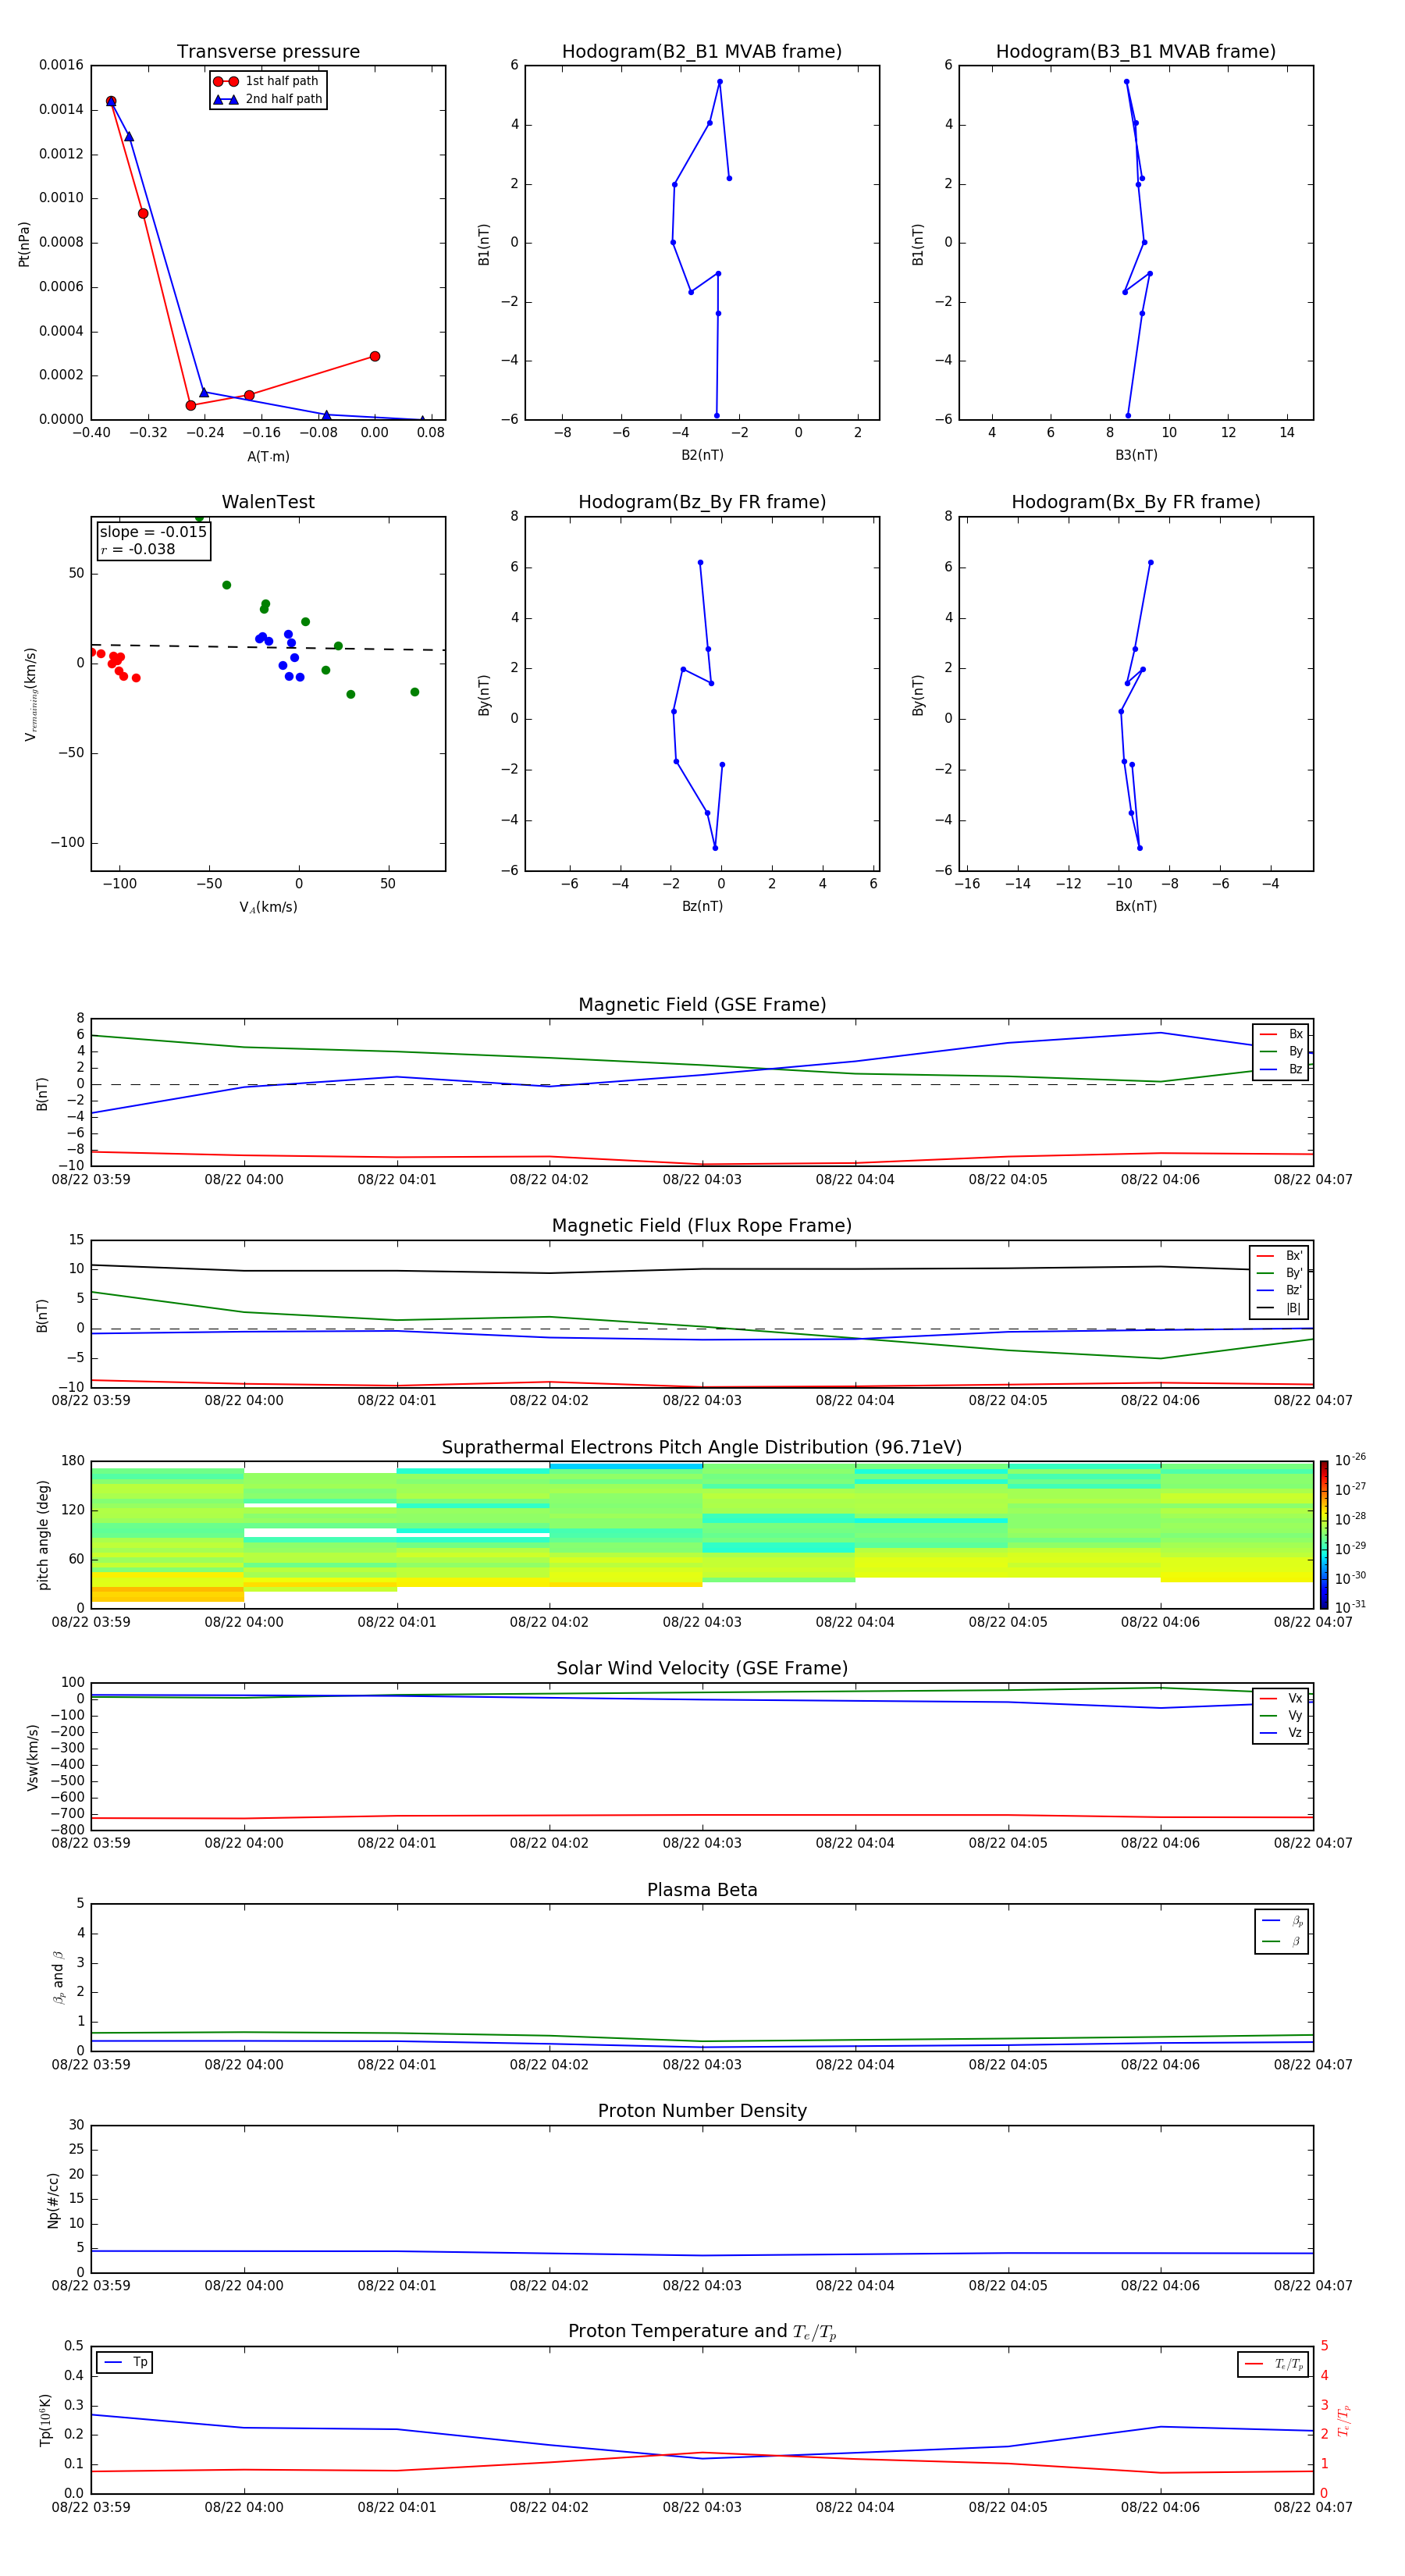
Task: Click the 'B3(nT)' x-axis label
Action: tap(1136, 455)
